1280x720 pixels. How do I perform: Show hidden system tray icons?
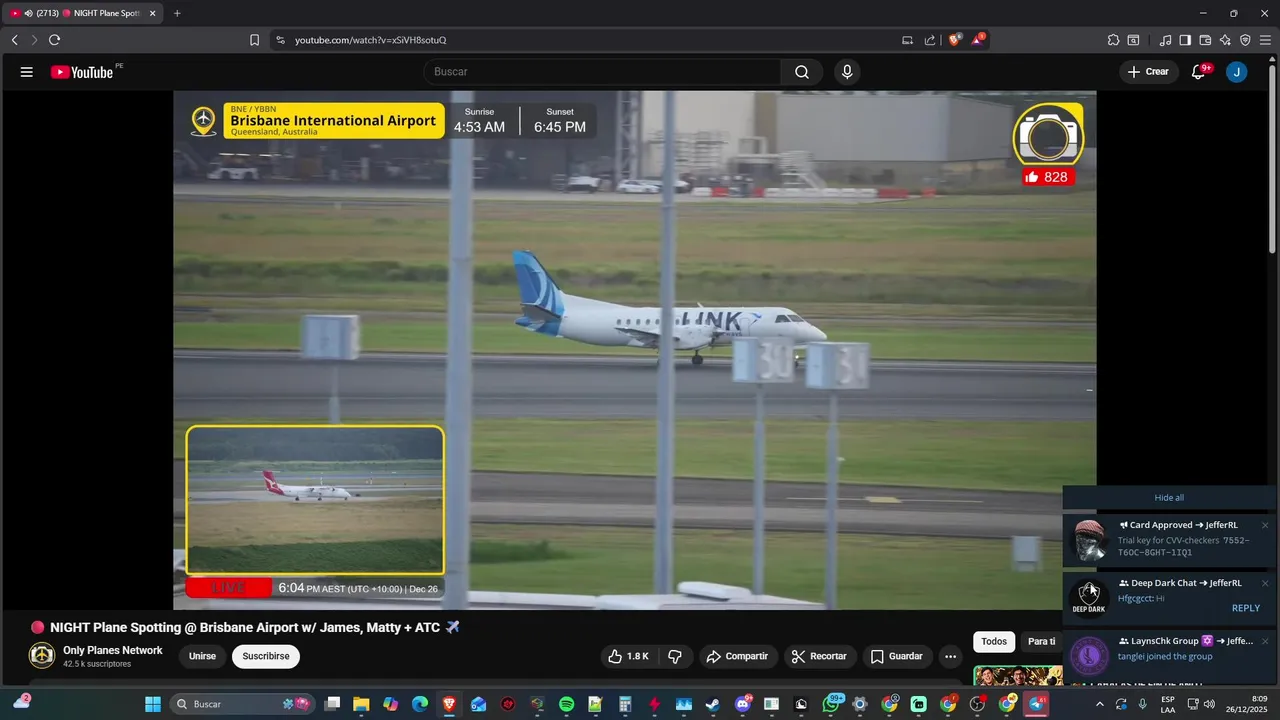[1100, 704]
